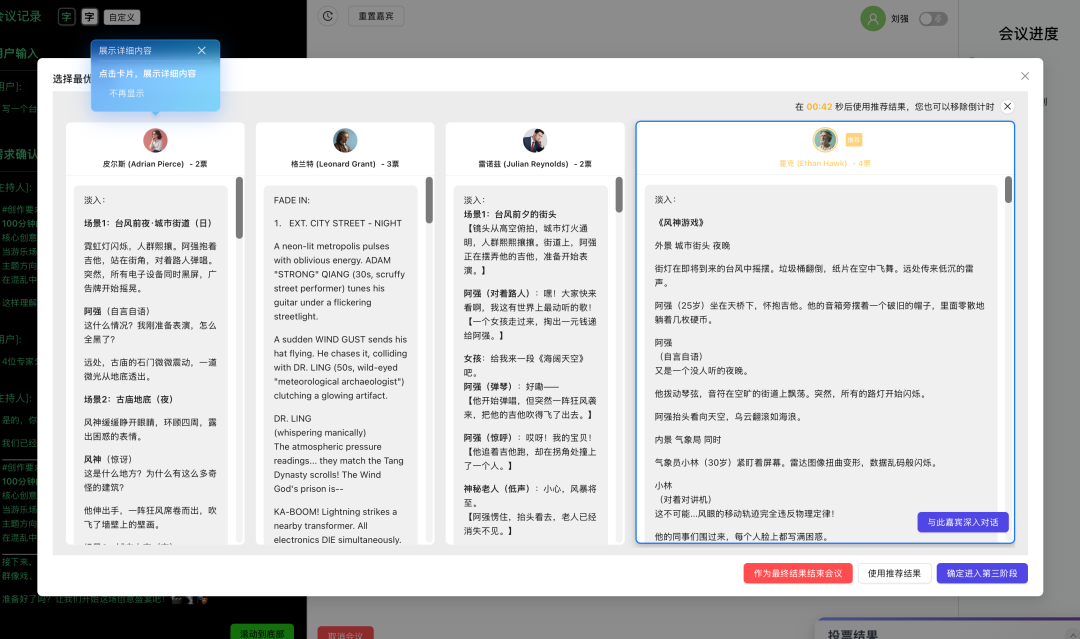Click 使用推荐结果 button
Image resolution: width=1080 pixels, height=639 pixels.
coord(893,573)
